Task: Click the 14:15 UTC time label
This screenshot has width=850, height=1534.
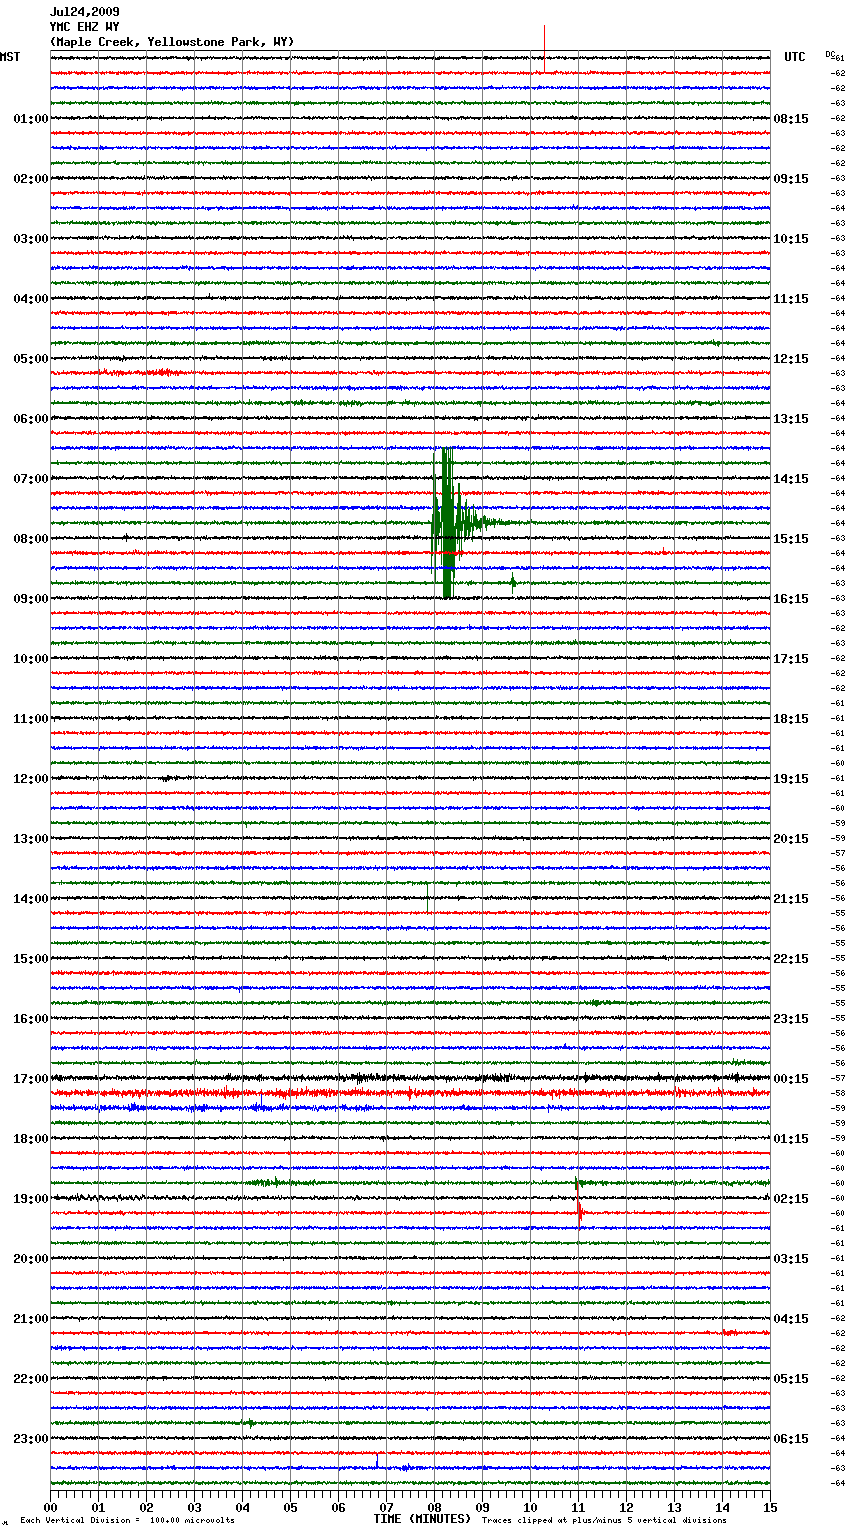Action: 791,479
